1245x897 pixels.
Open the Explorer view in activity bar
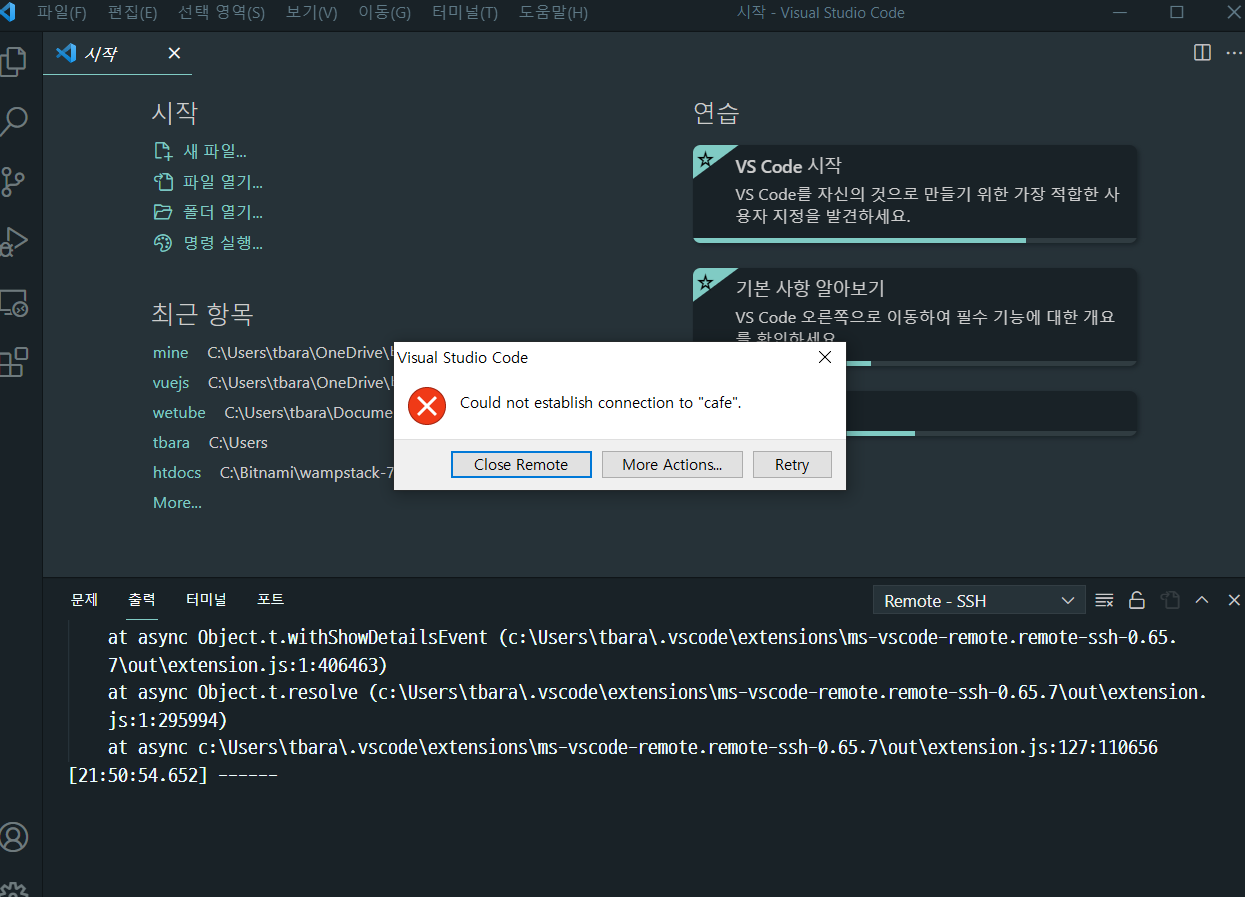point(14,62)
